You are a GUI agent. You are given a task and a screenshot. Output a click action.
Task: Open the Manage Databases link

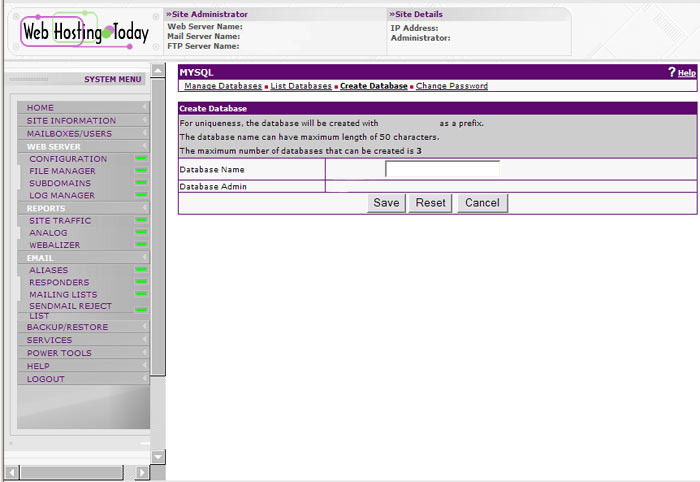[223, 86]
